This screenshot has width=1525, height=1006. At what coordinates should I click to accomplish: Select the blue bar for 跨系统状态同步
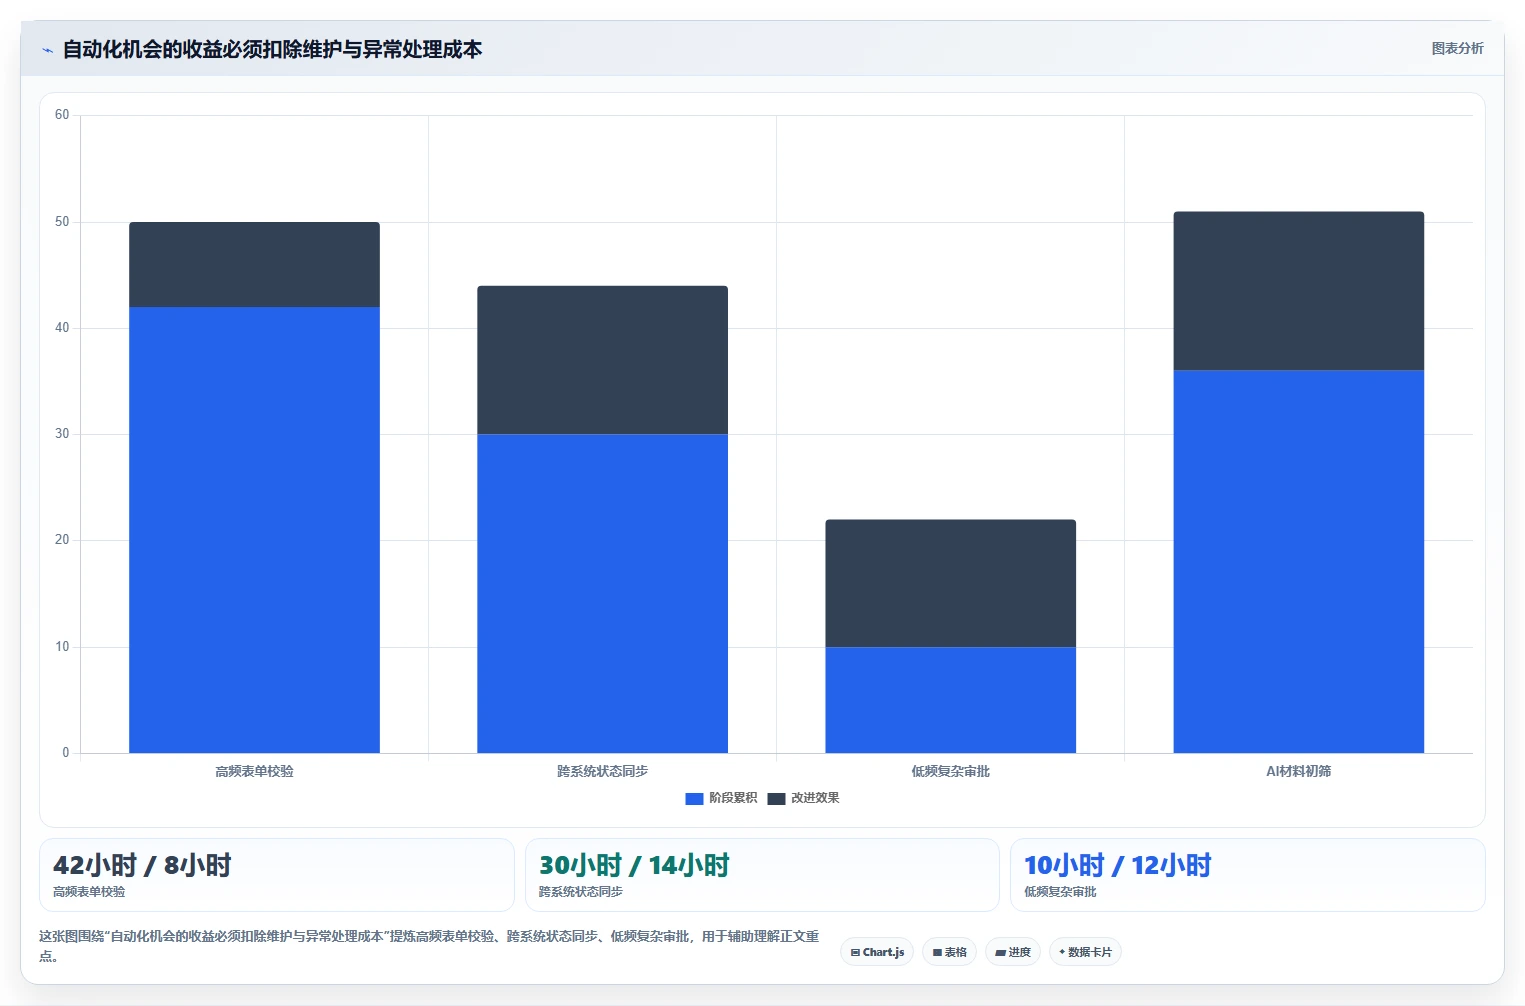602,593
